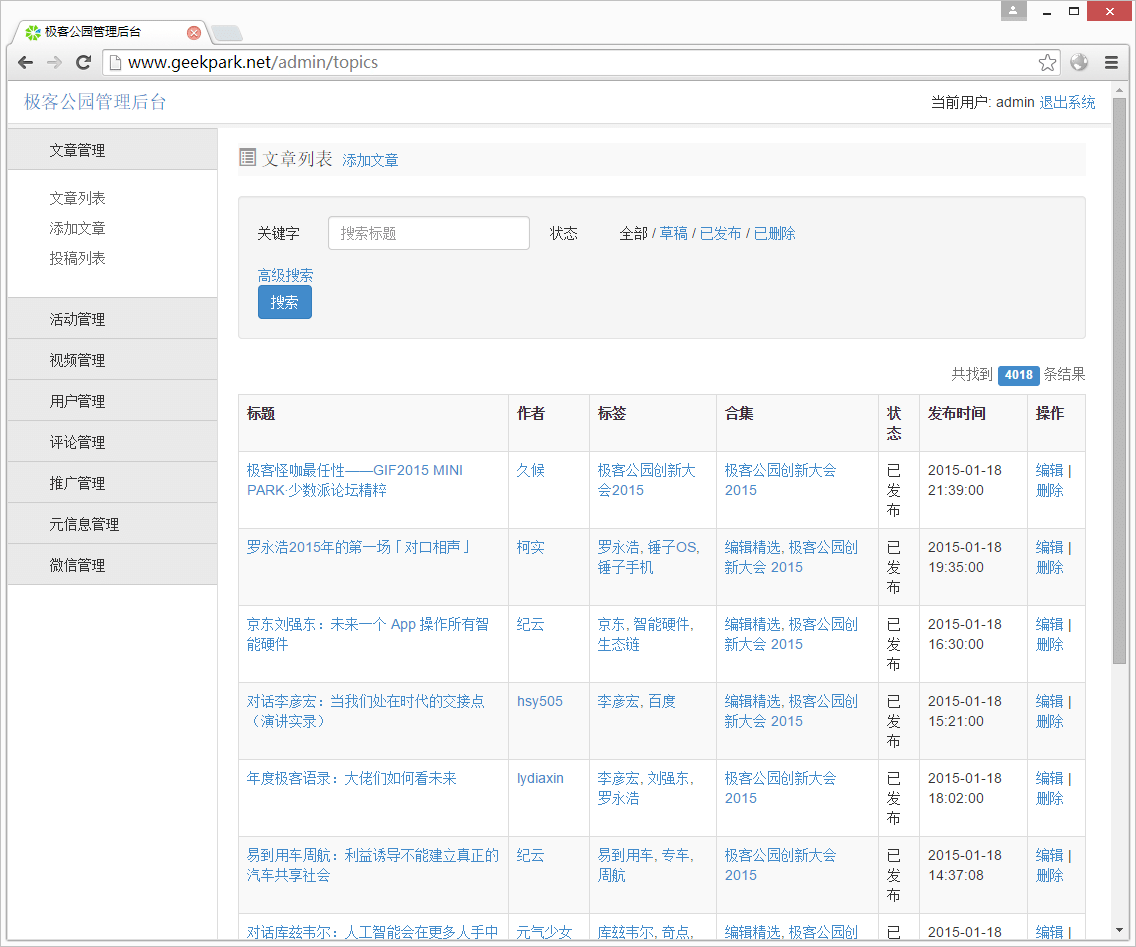Screen dimensions: 1136x947
Task: Open article 易到用车周航 利益诱导
Action: pyautogui.click(x=372, y=865)
